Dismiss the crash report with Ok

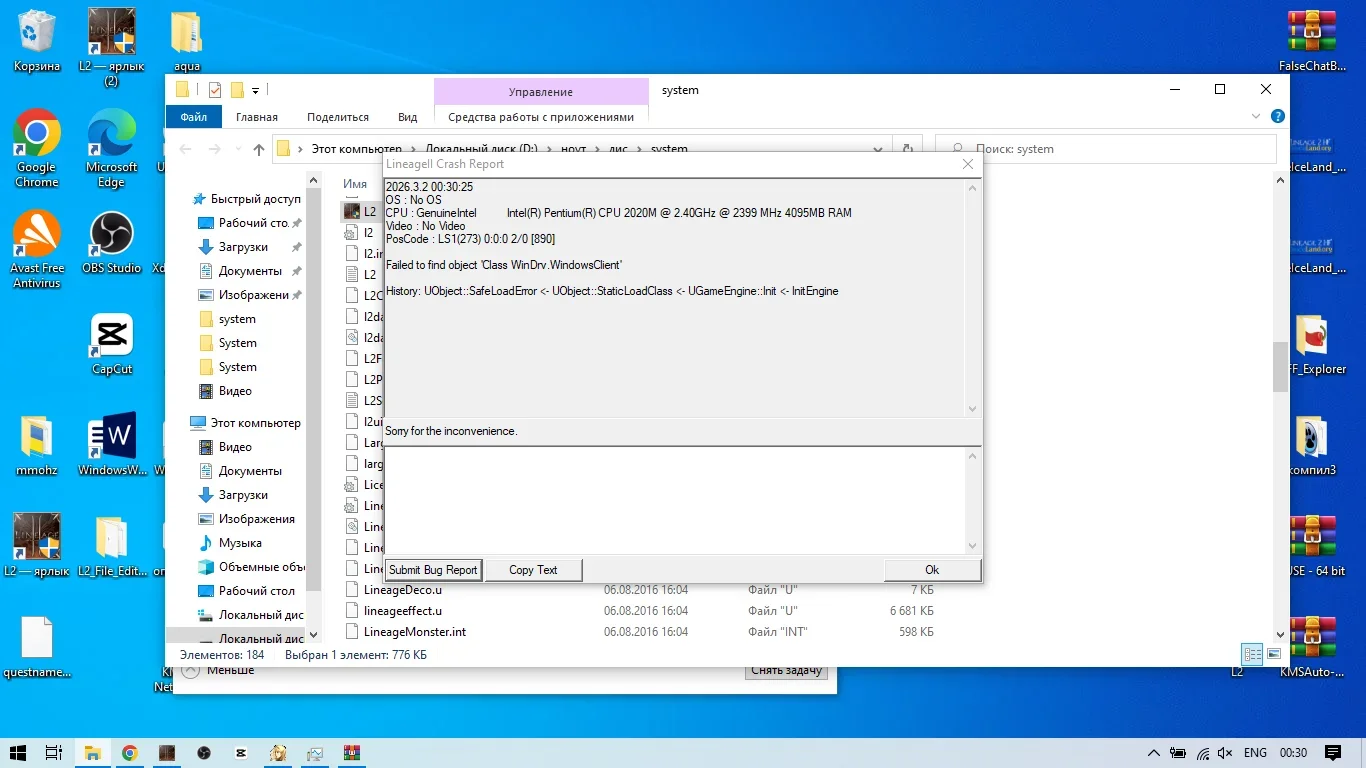(932, 570)
